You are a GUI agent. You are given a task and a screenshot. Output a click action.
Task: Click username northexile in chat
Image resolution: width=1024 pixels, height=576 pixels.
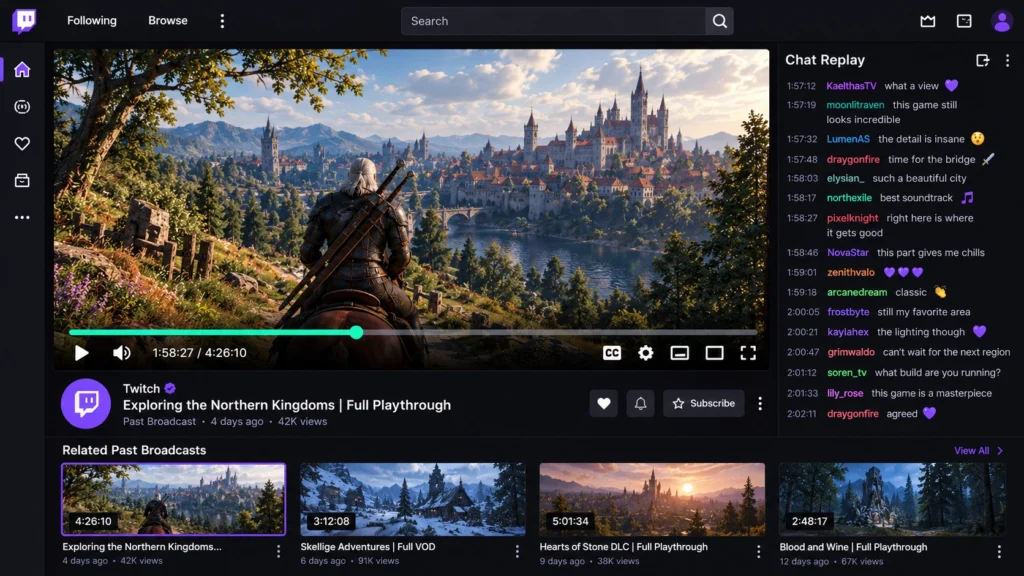click(849, 198)
